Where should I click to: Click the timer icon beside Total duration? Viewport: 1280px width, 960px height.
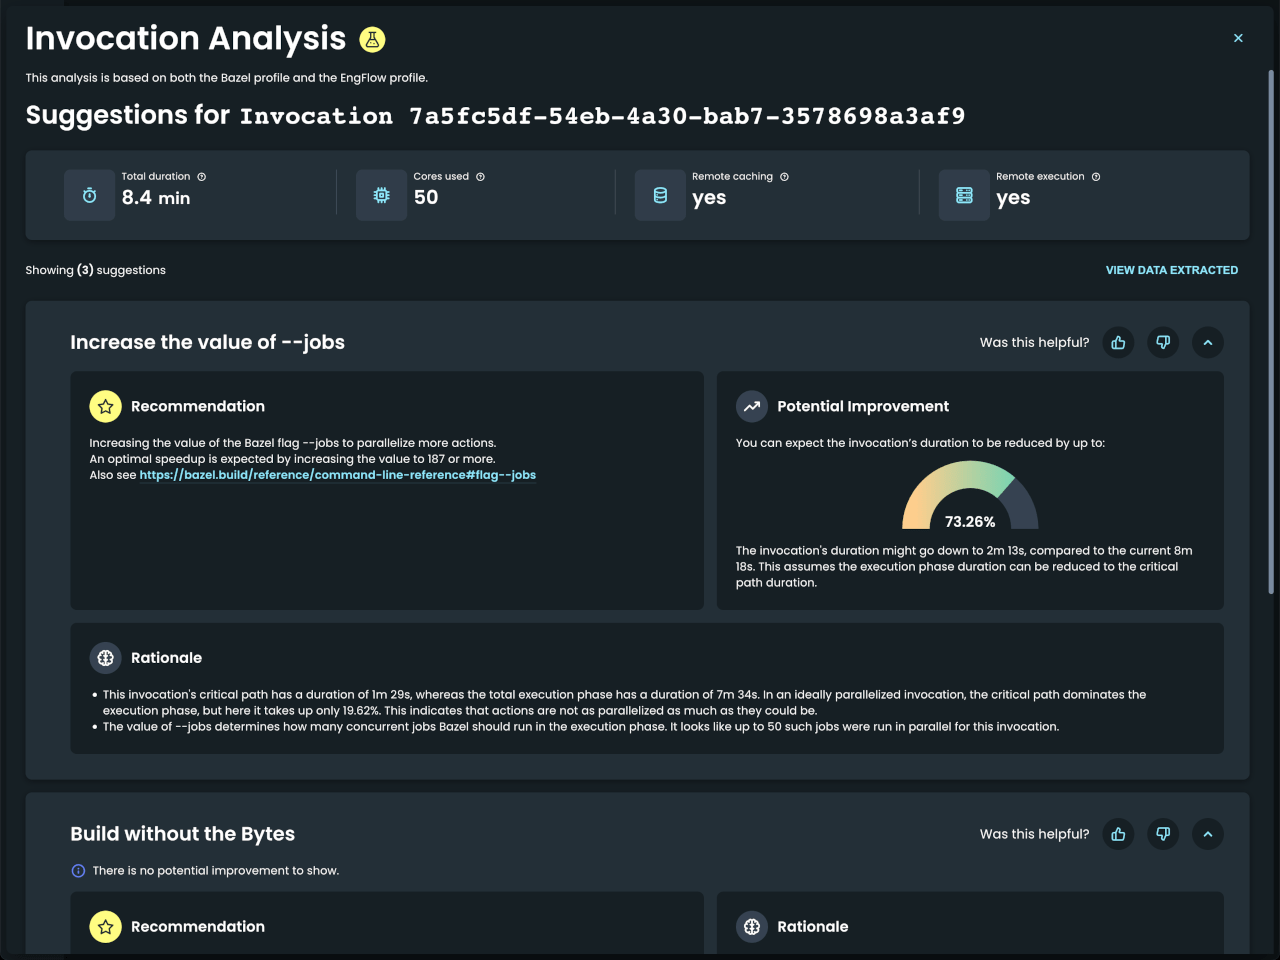[x=89, y=195]
